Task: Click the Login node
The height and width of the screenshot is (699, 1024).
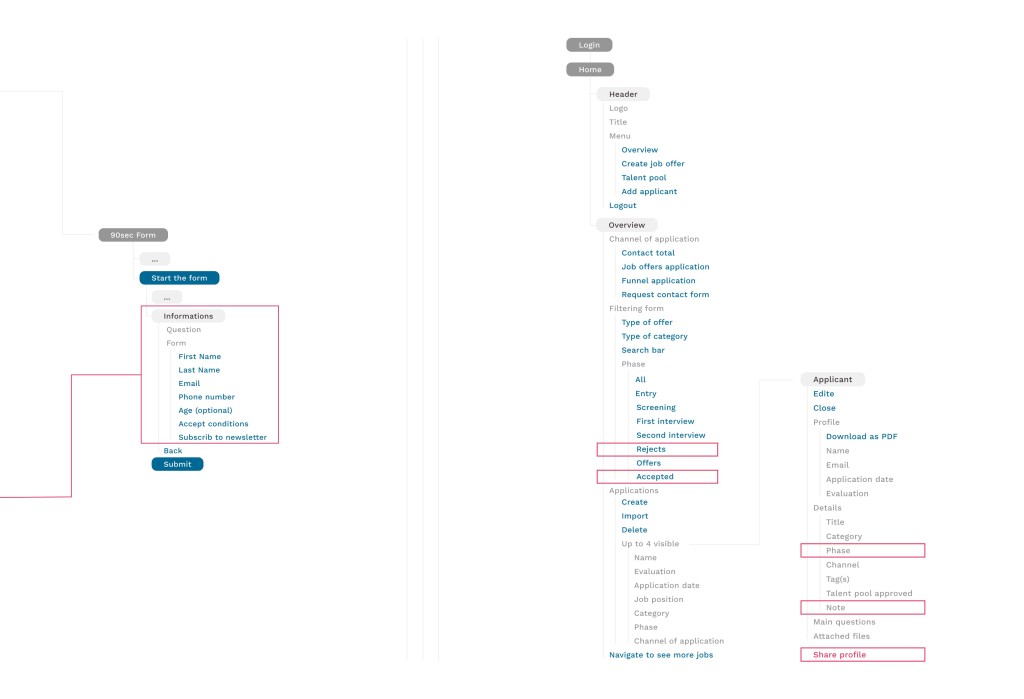Action: 589,45
